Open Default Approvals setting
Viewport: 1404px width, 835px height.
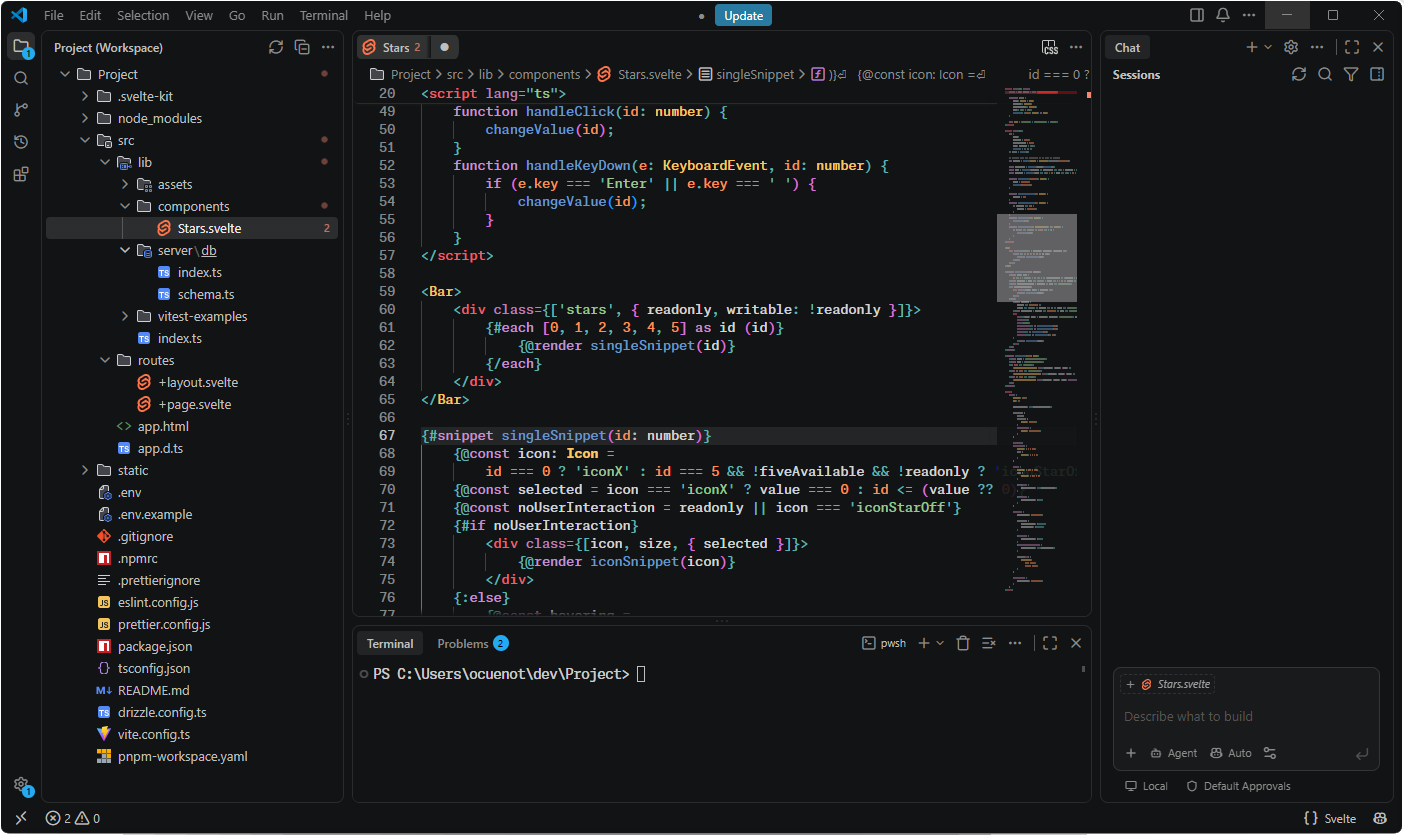point(1238,786)
